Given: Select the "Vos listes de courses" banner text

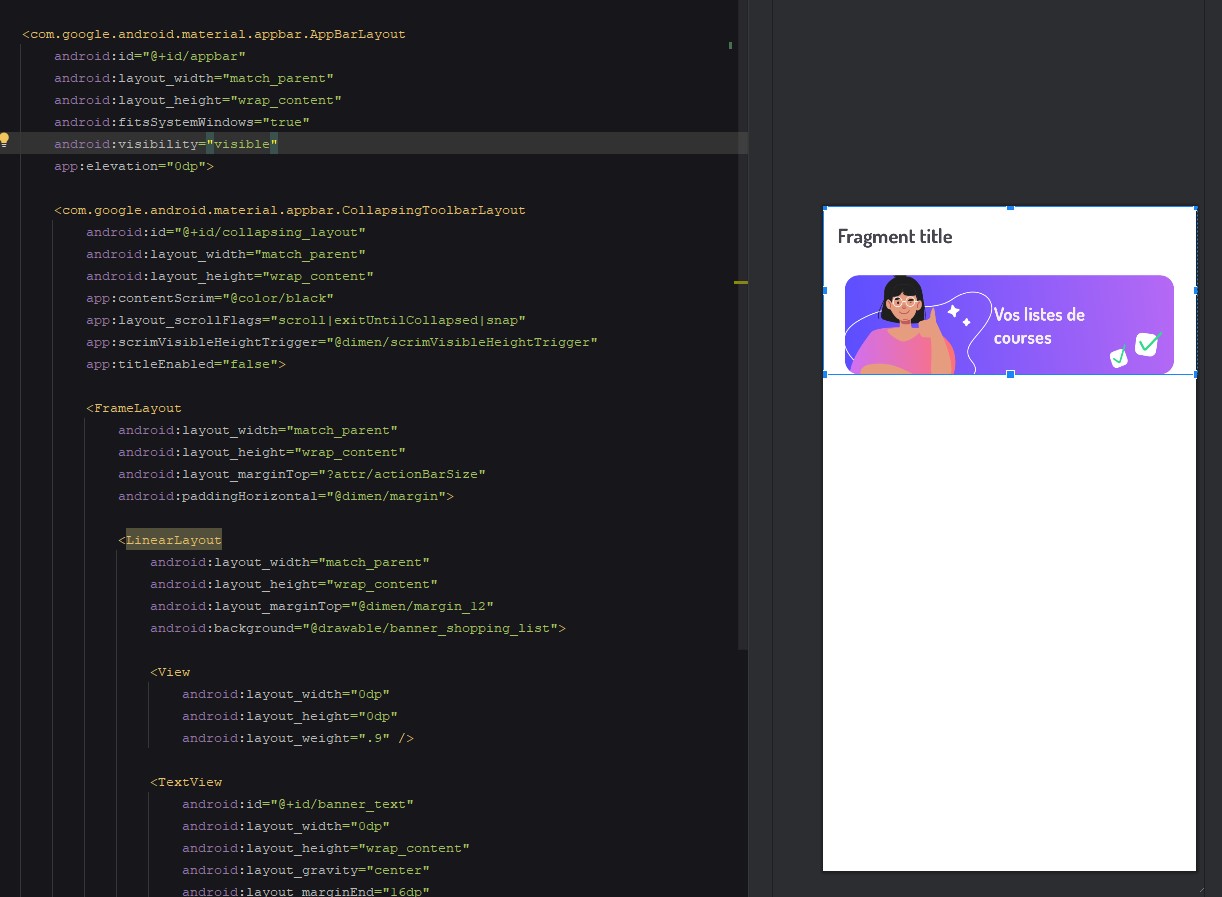Looking at the screenshot, I should click(1038, 326).
